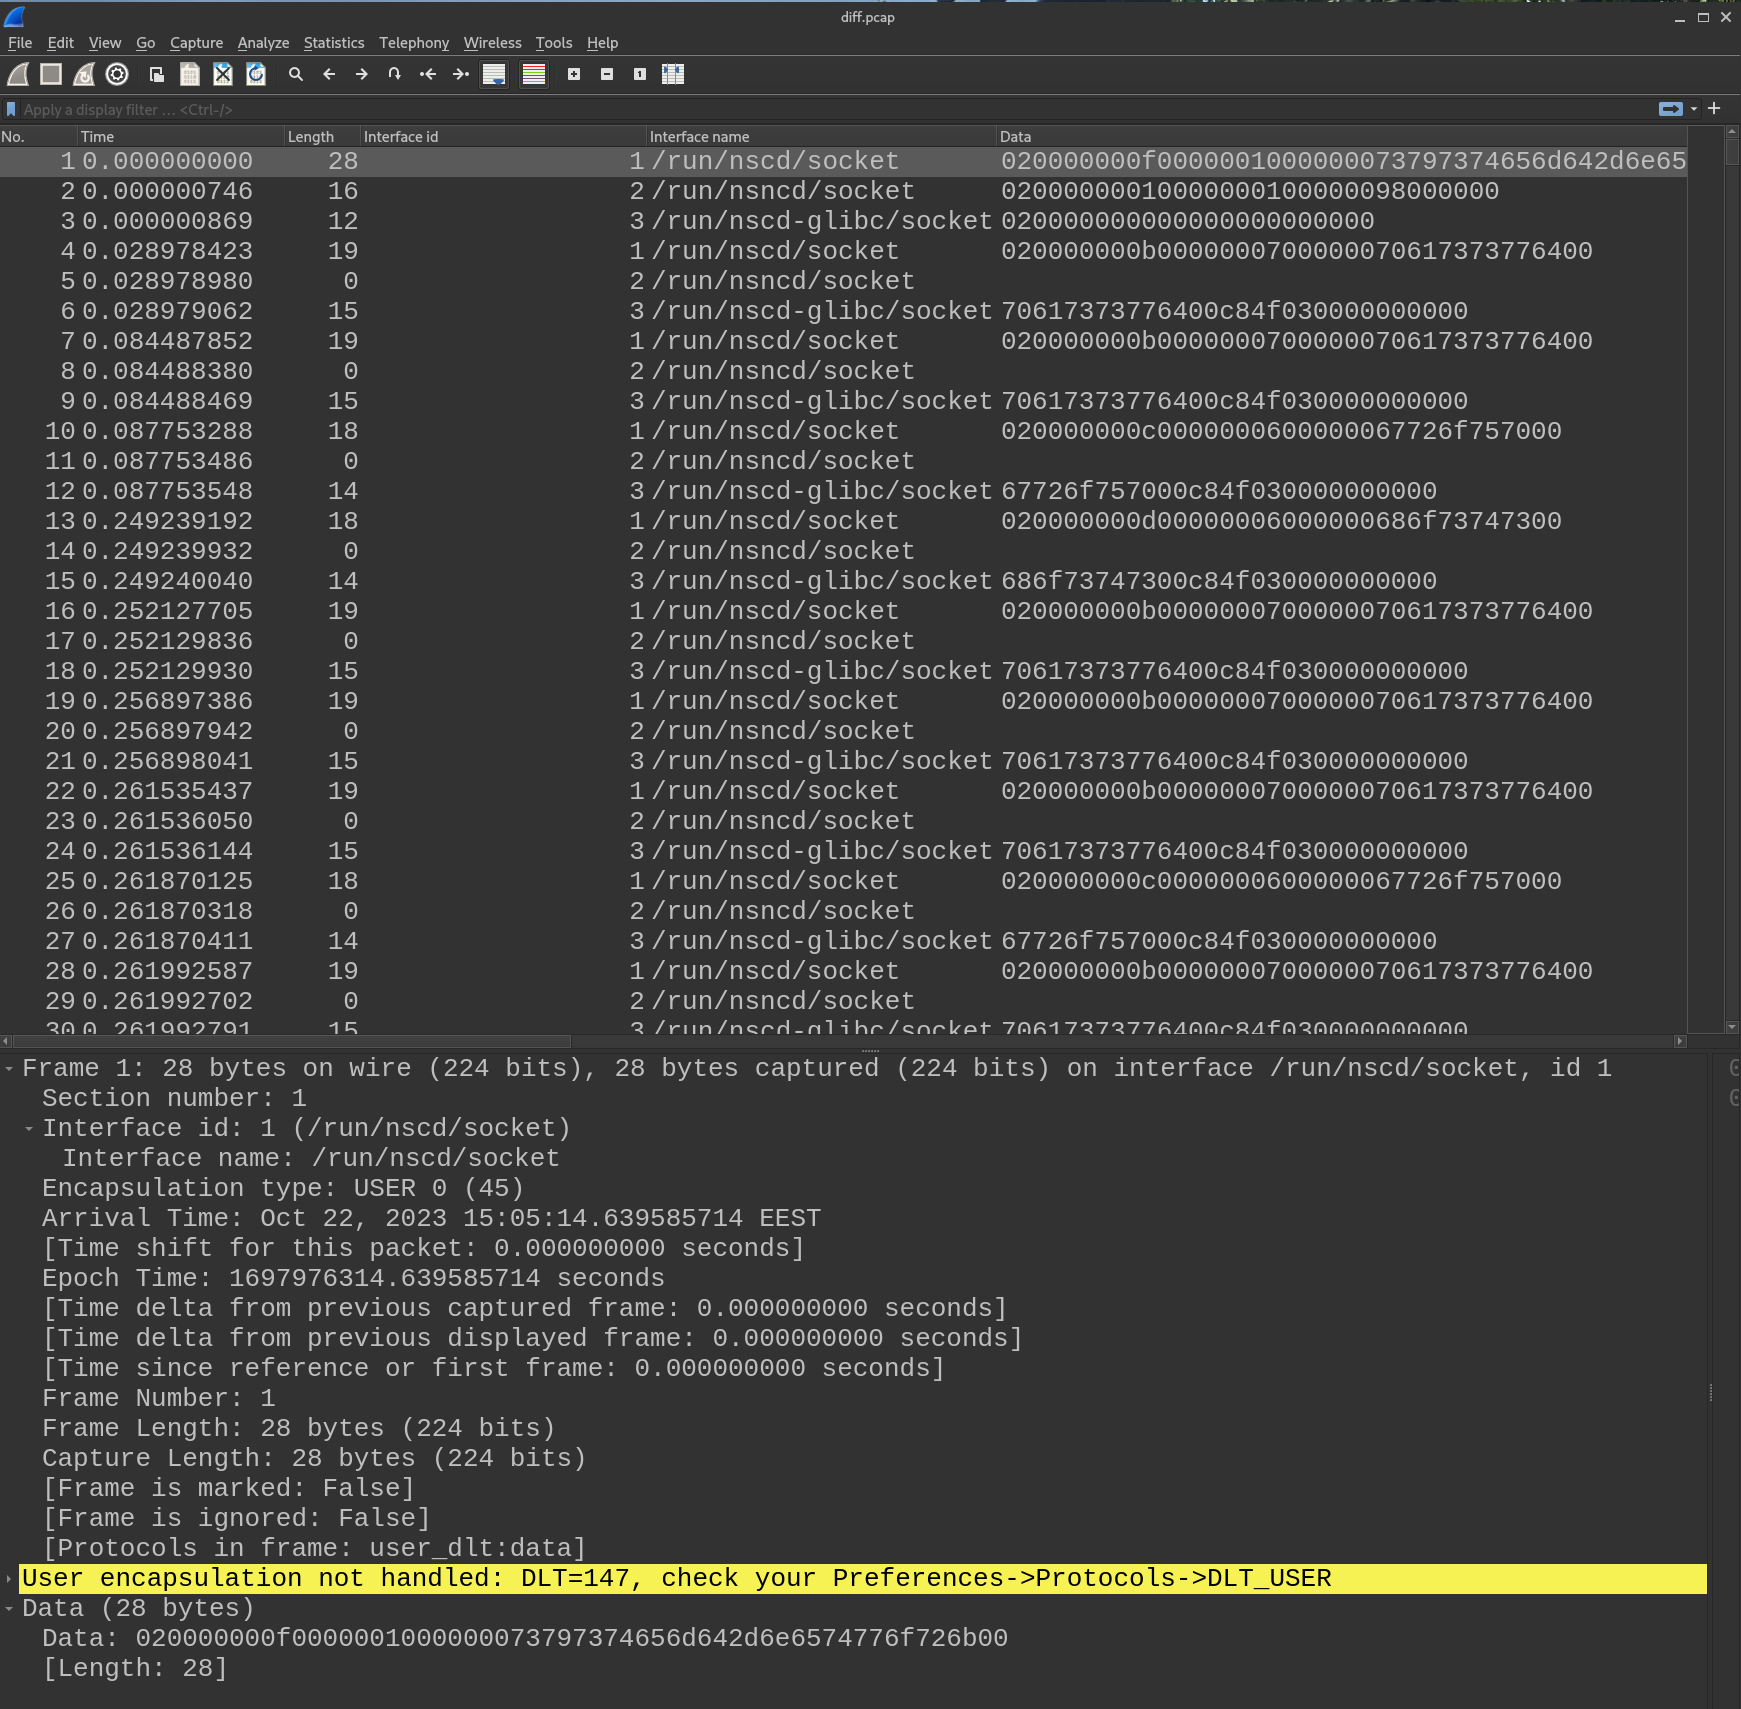Open the Analyze menu
Image resolution: width=1741 pixels, height=1709 pixels.
pyautogui.click(x=263, y=43)
